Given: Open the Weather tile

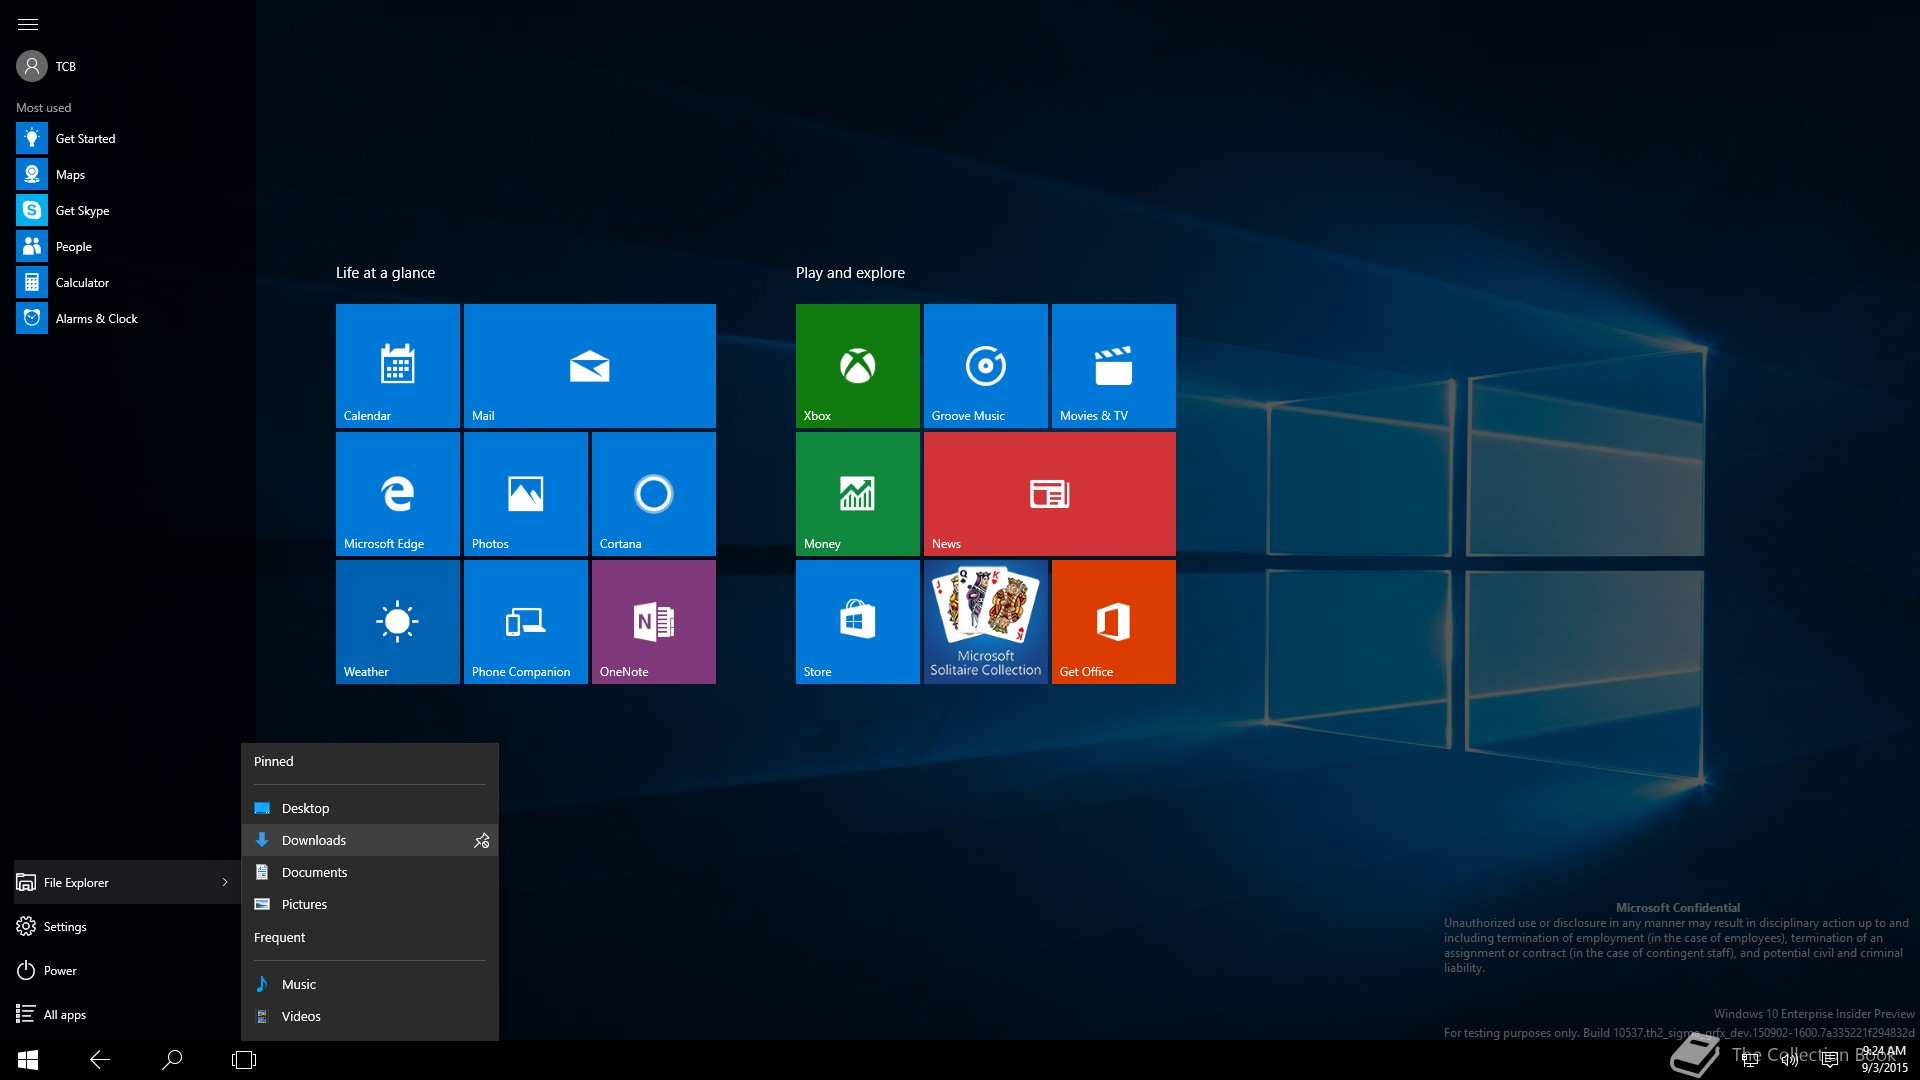Looking at the screenshot, I should (x=398, y=622).
